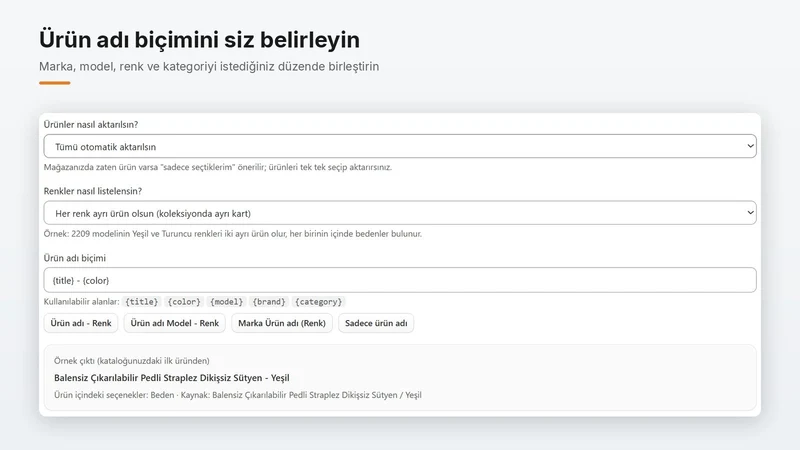Open the 'Her renk ayrı ürün olsun' dropdown
Image resolution: width=800 pixels, height=450 pixels.
click(x=400, y=213)
